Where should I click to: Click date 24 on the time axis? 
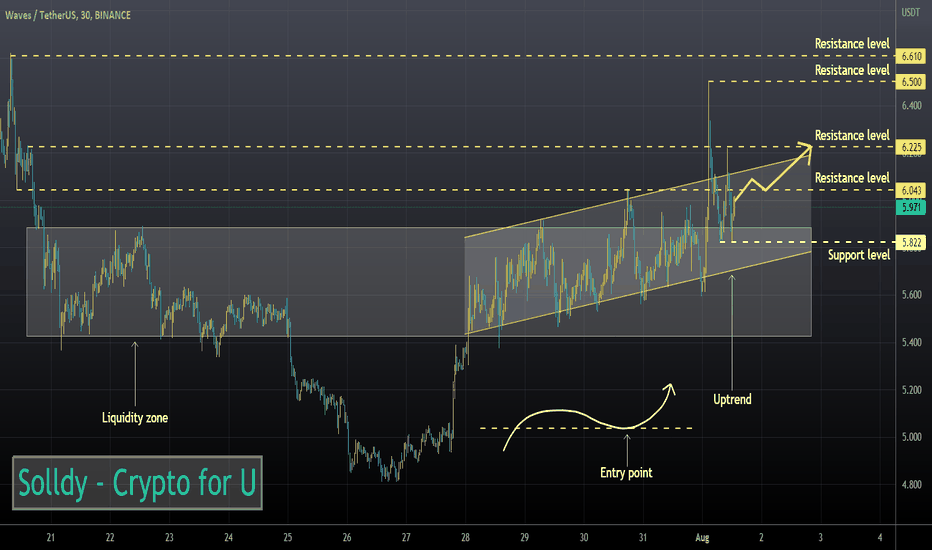point(228,538)
